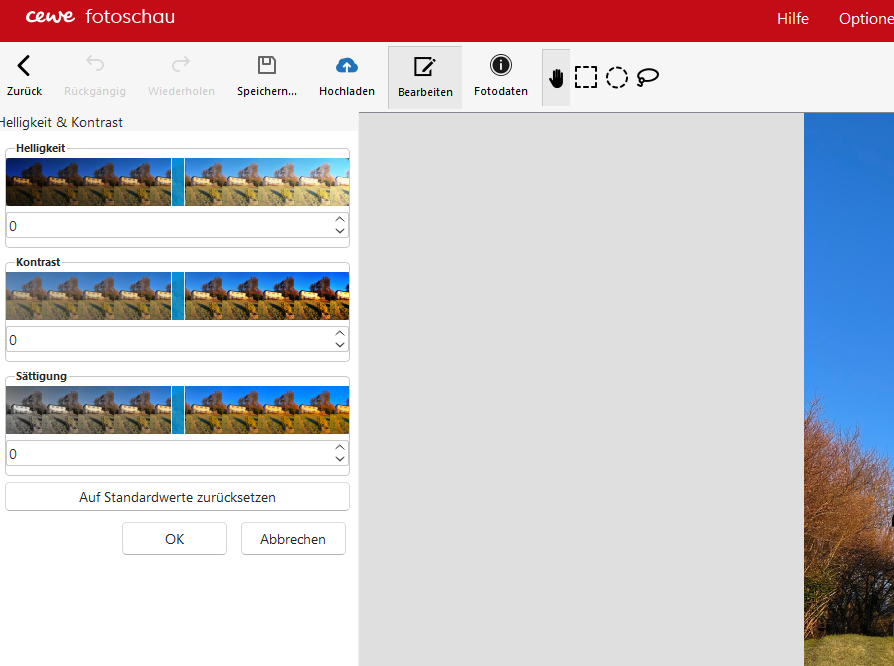Click the Abbrechen button
Image resolution: width=894 pixels, height=666 pixels.
click(x=293, y=539)
